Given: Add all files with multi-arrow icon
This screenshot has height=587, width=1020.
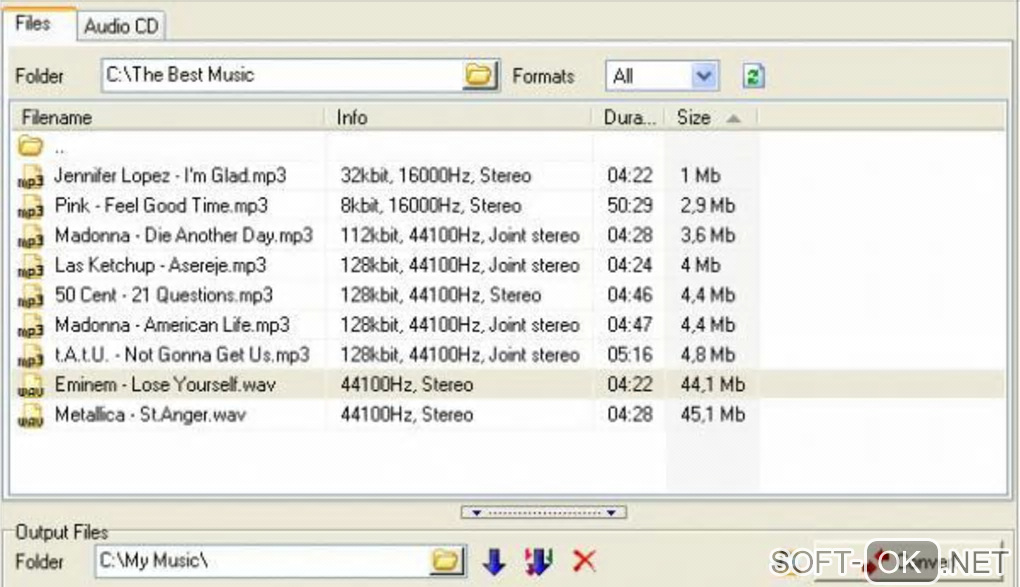Looking at the screenshot, I should [538, 562].
